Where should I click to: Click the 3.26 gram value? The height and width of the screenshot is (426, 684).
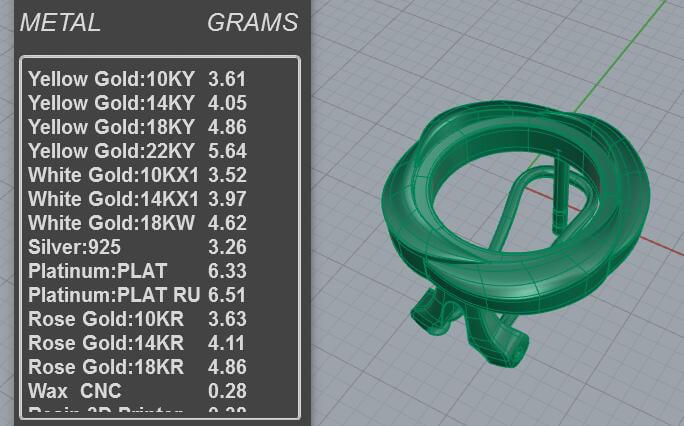click(227, 247)
